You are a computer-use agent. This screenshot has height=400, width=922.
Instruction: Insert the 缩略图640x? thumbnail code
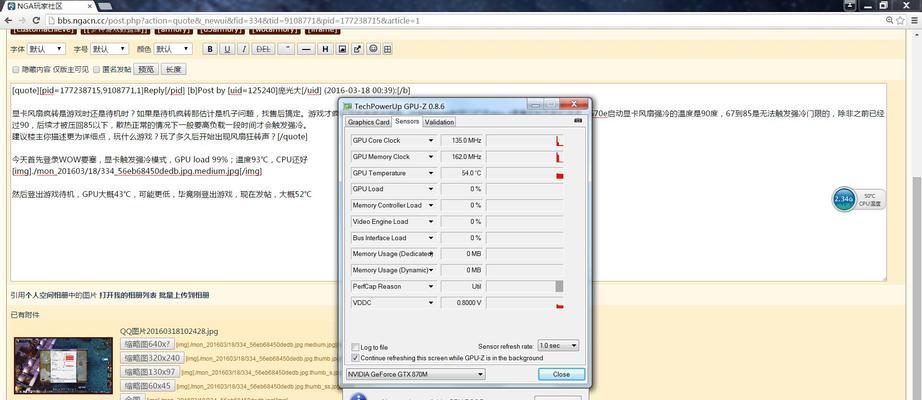146,344
